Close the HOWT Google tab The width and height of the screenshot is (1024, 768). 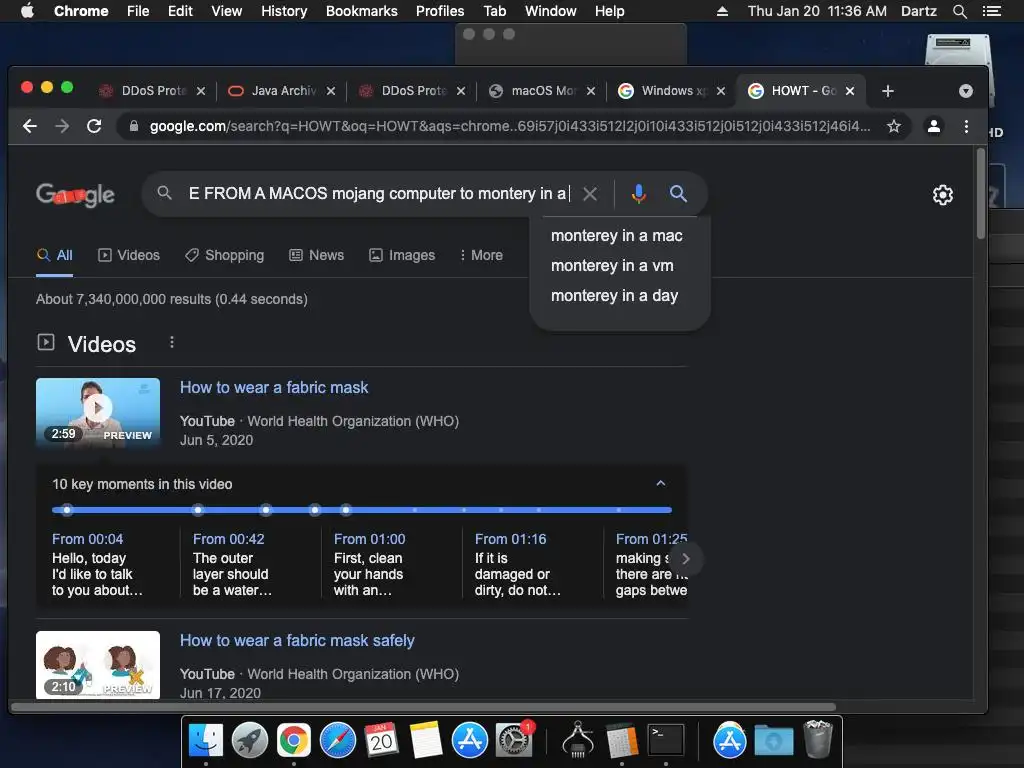pos(850,91)
